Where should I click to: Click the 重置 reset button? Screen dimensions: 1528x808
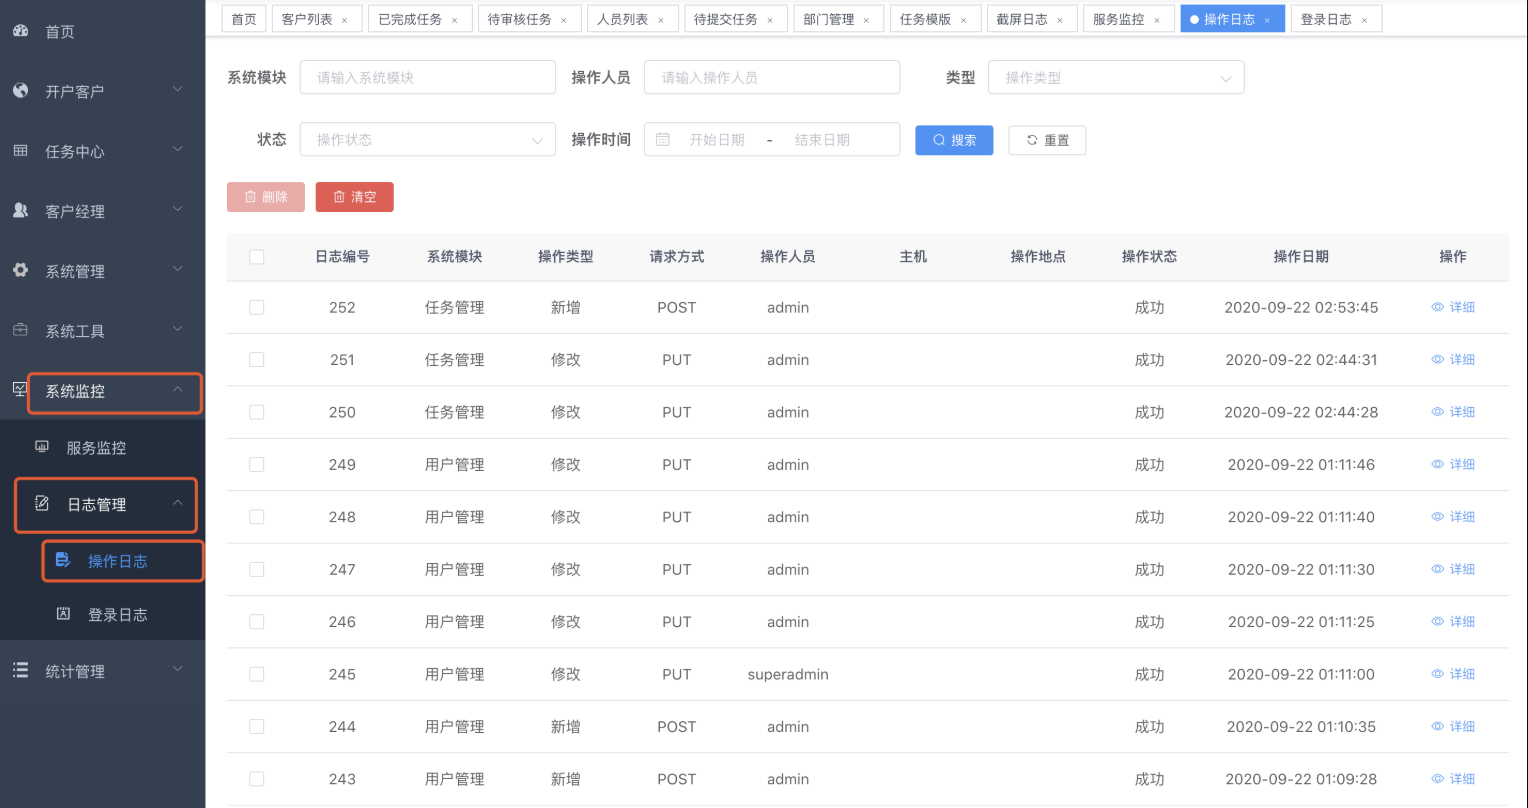[1047, 140]
